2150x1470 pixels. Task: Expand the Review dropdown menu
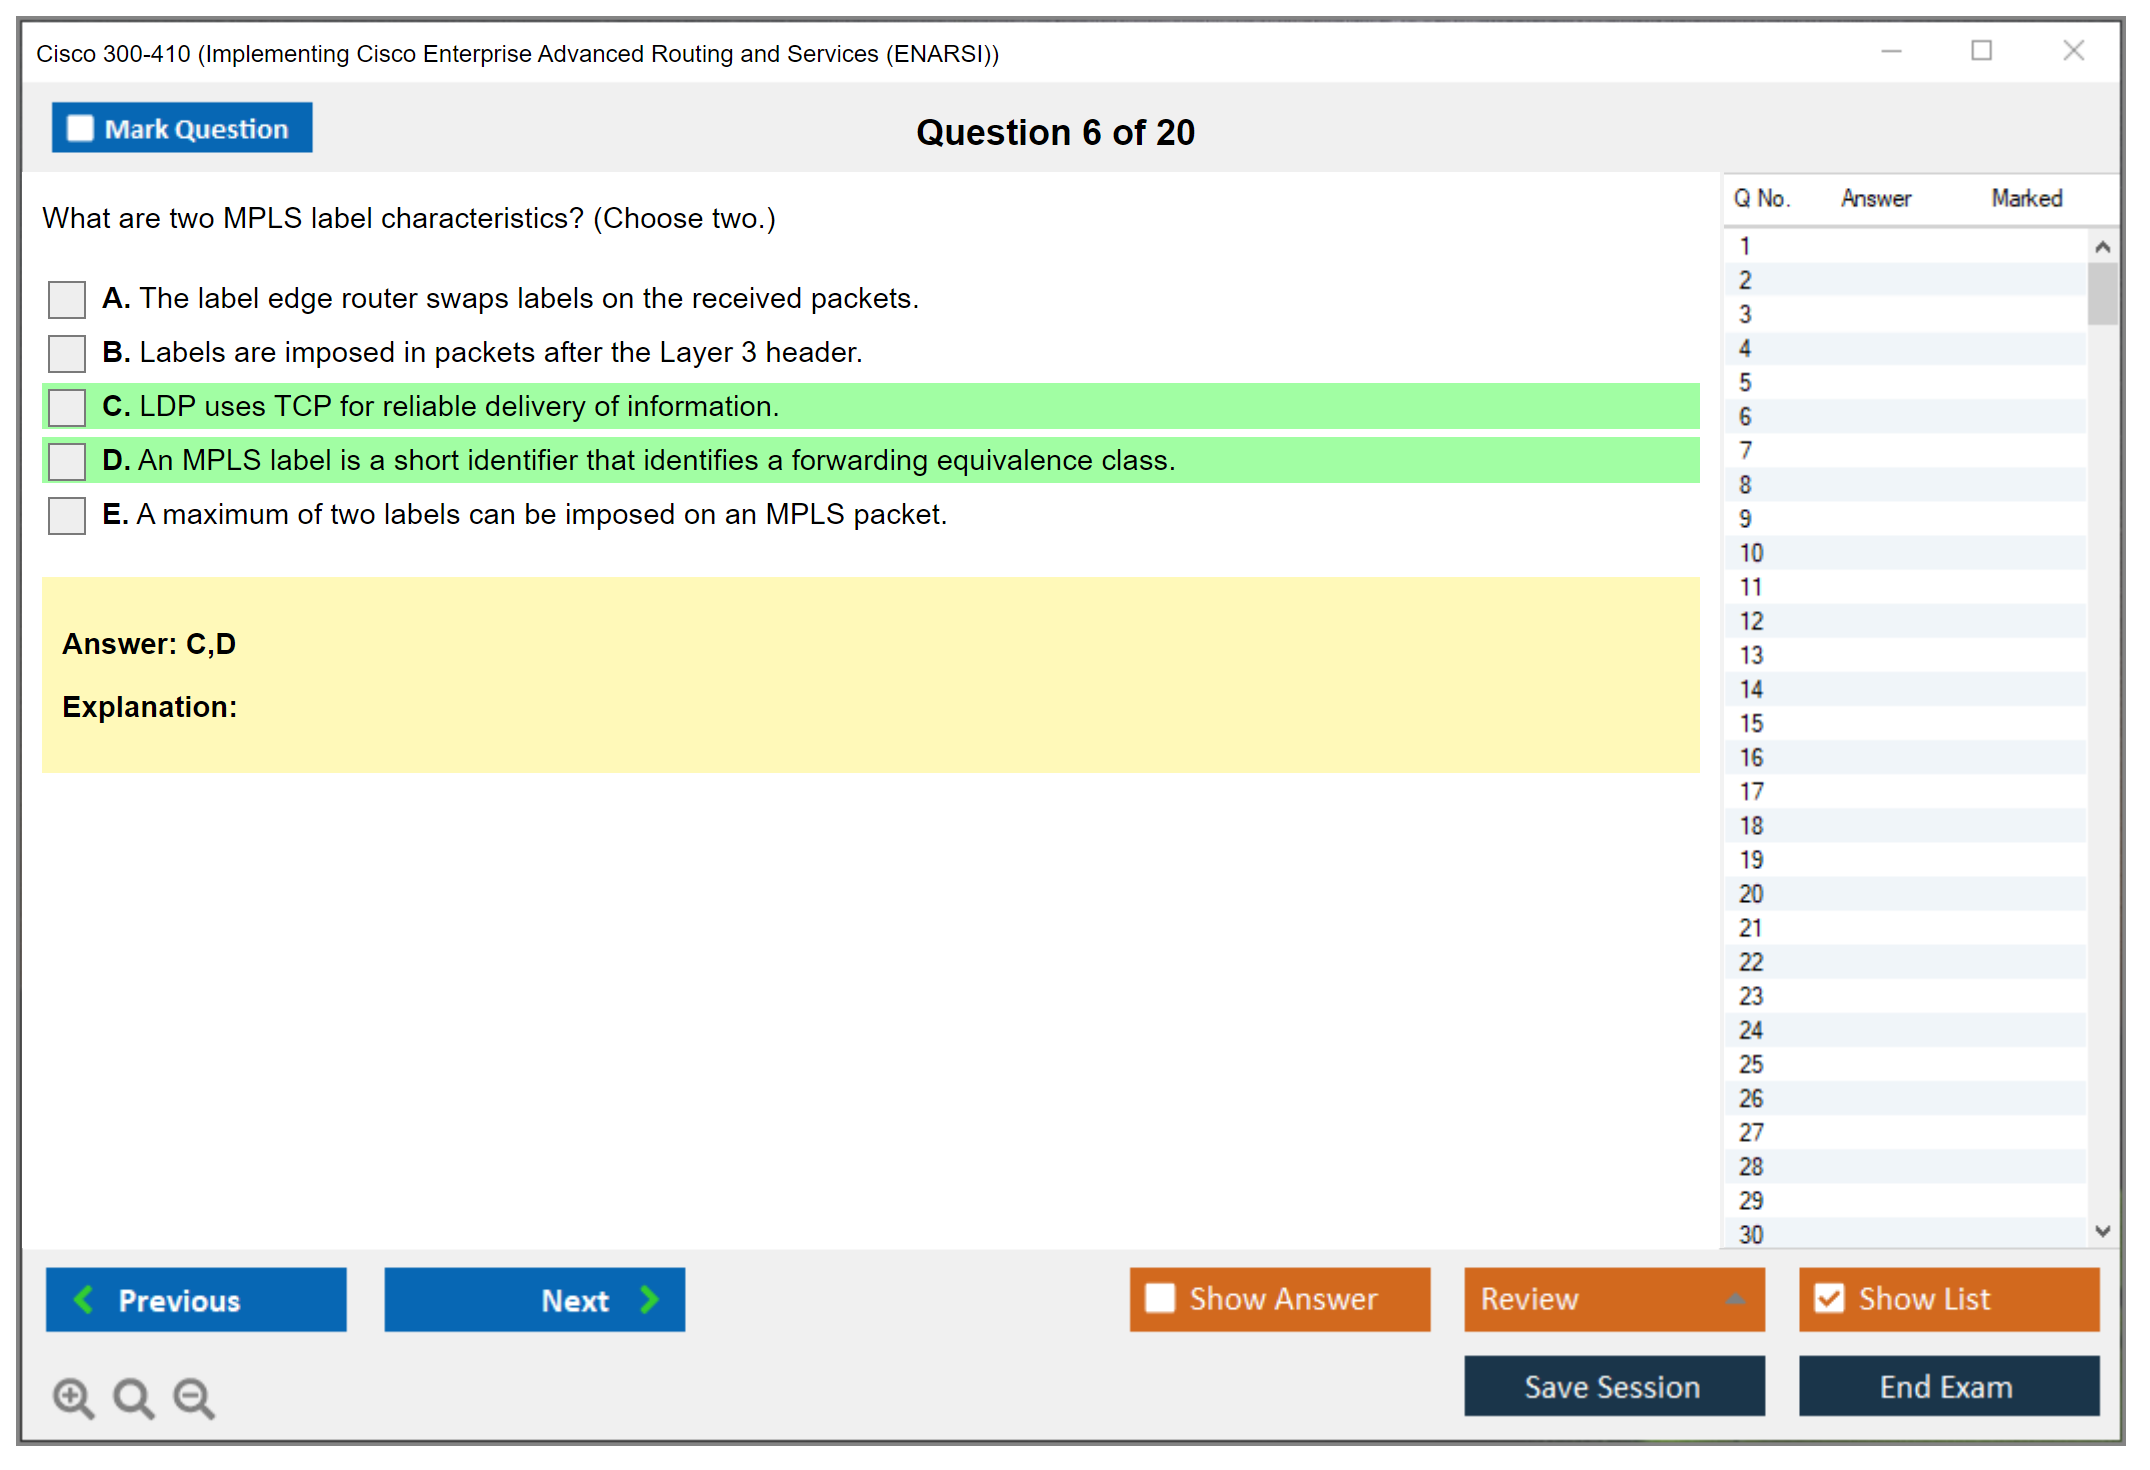[1735, 1298]
